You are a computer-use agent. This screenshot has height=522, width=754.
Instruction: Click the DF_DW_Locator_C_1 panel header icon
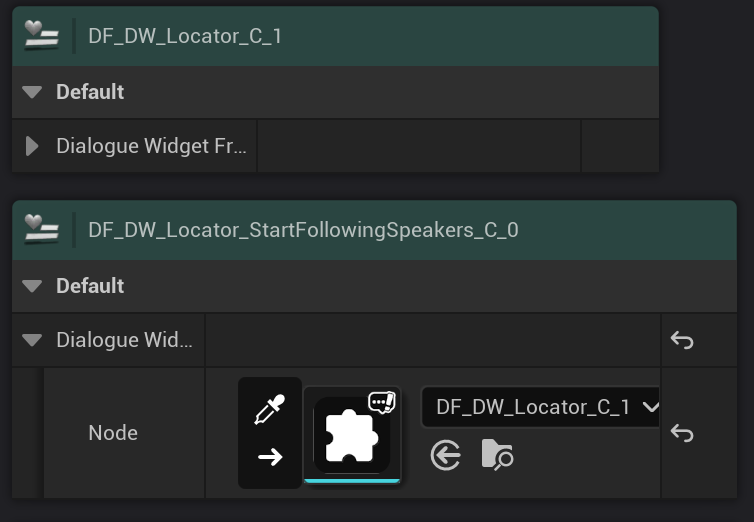43,36
